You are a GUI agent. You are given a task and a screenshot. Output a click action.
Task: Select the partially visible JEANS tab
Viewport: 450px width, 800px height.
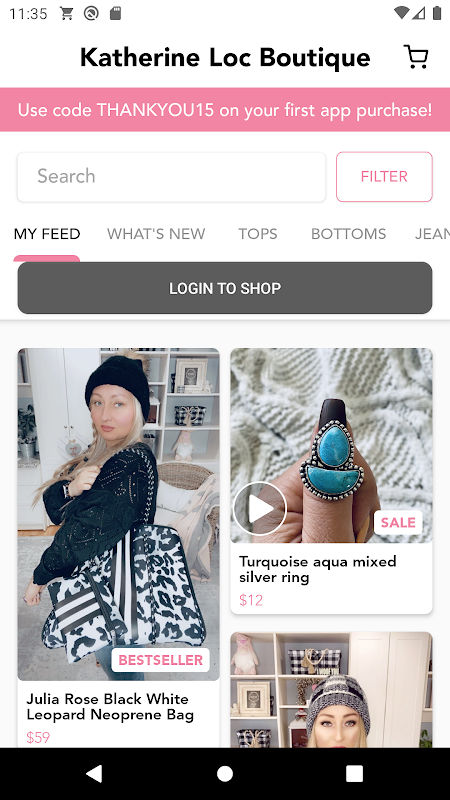(432, 234)
